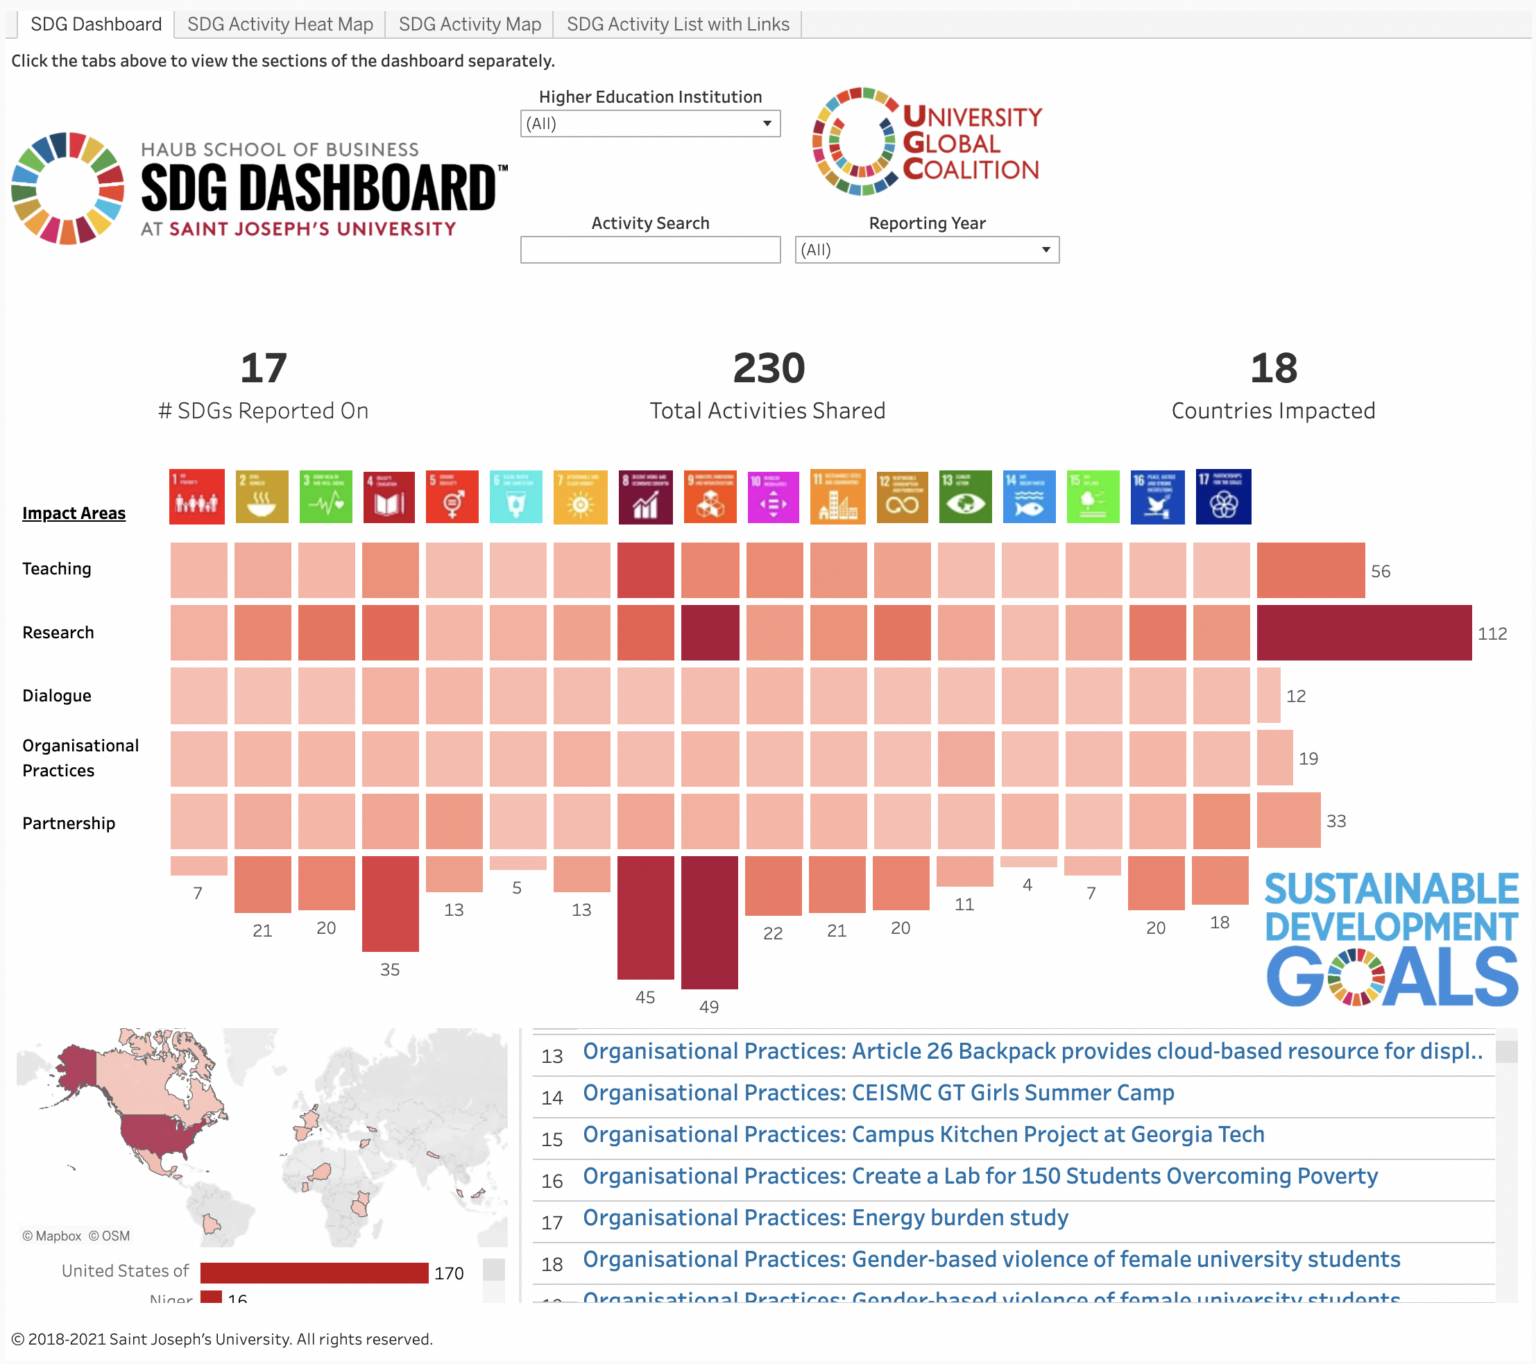Image resolution: width=1536 pixels, height=1364 pixels.
Task: Open the SDG Activity List with Links tab
Action: pyautogui.click(x=677, y=24)
